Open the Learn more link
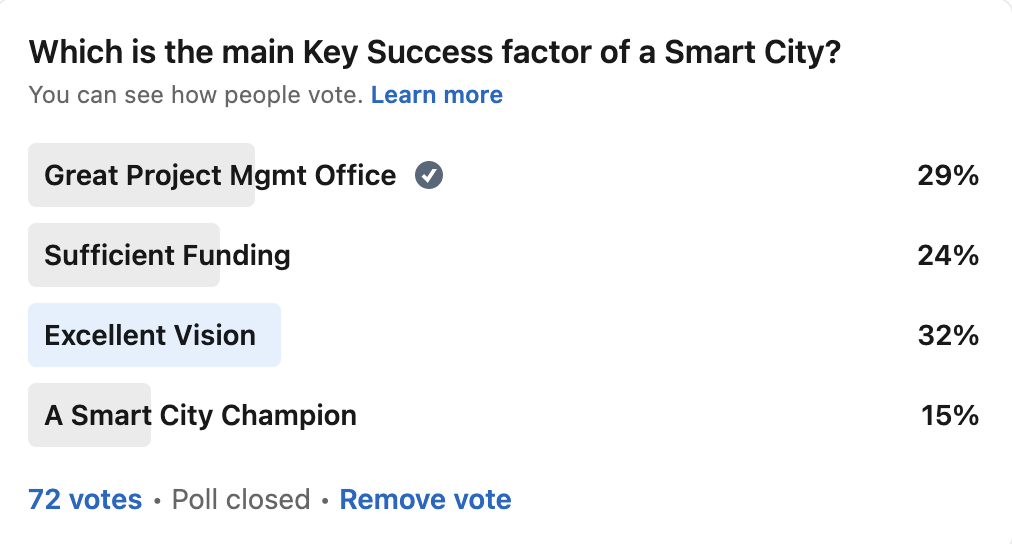Image resolution: width=1012 pixels, height=544 pixels. [436, 95]
